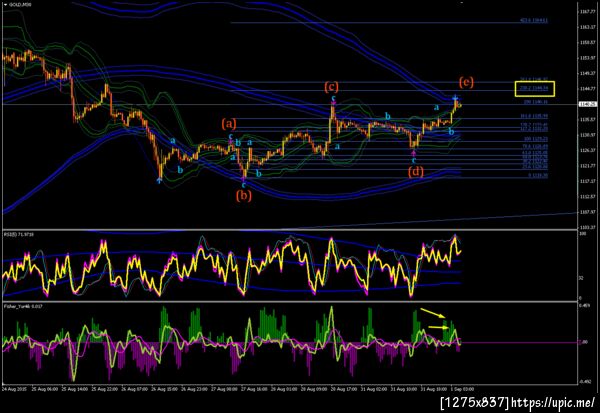Click the 423.6 Fibonacci level label
Viewport: 600px width, 413px height.
click(x=533, y=20)
